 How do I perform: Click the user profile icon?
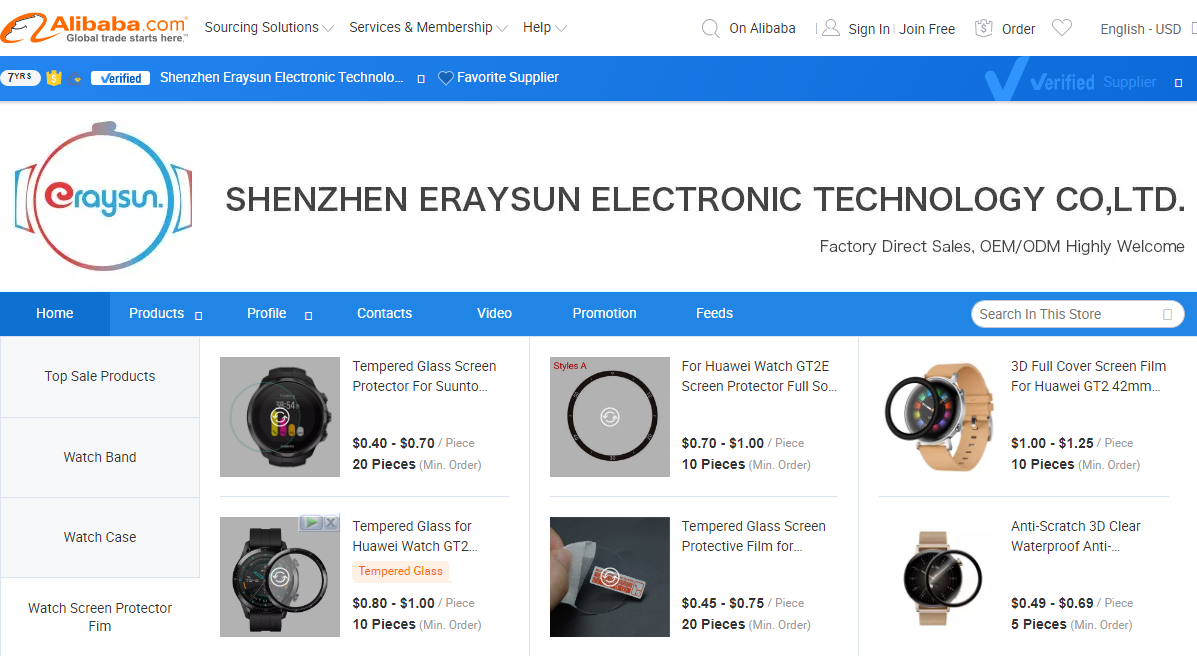coord(831,28)
